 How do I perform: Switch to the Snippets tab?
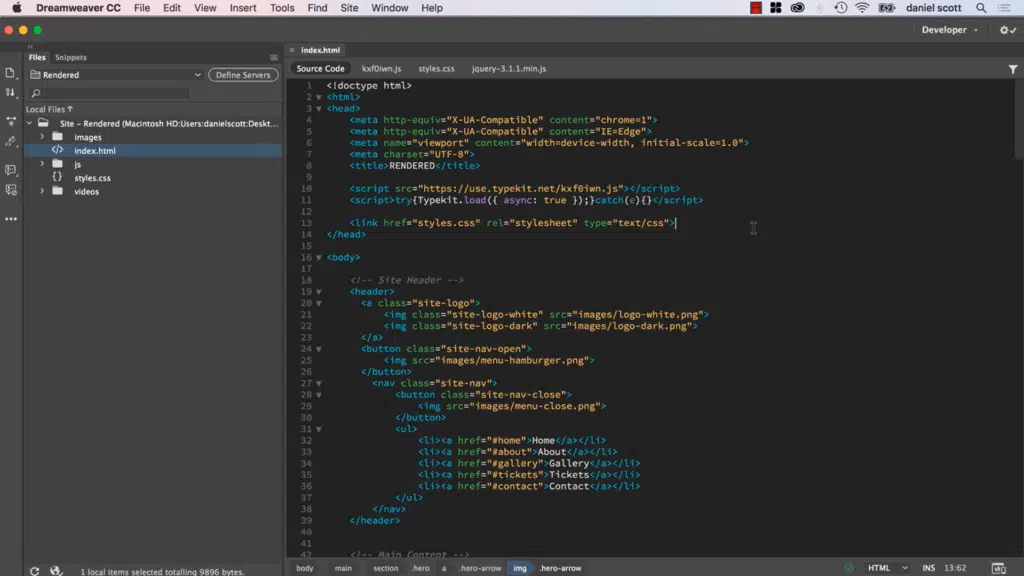point(71,57)
